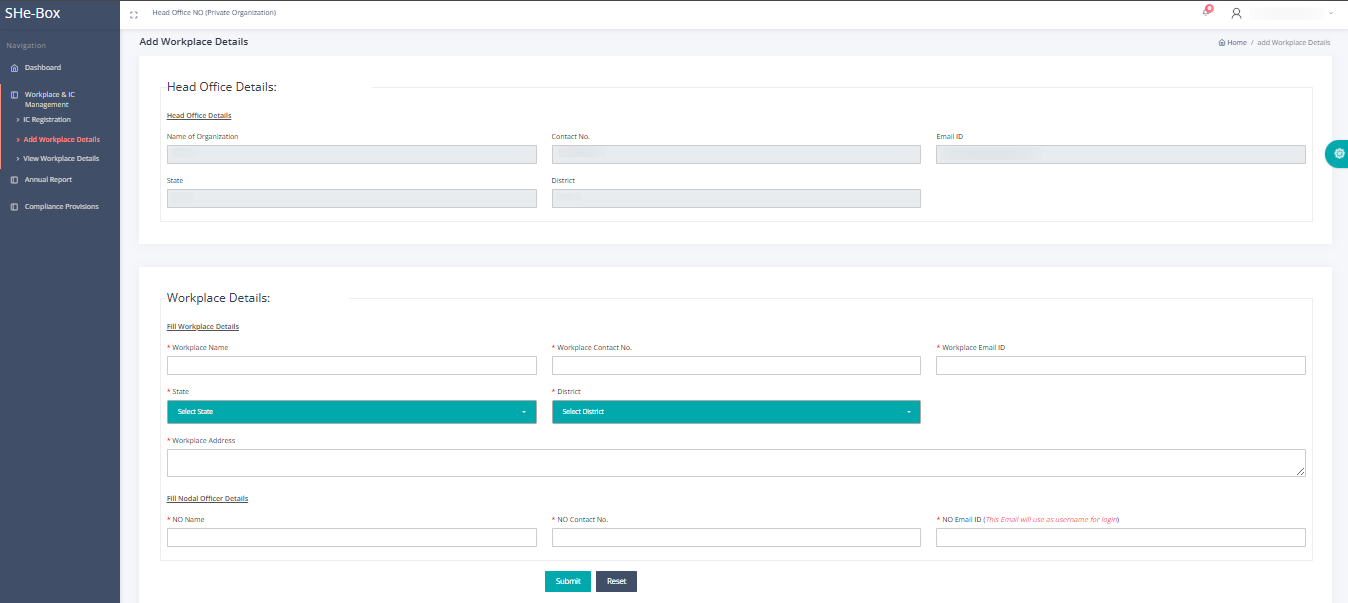Click the Workplace & IC Management icon
The width and height of the screenshot is (1348, 603).
click(14, 95)
